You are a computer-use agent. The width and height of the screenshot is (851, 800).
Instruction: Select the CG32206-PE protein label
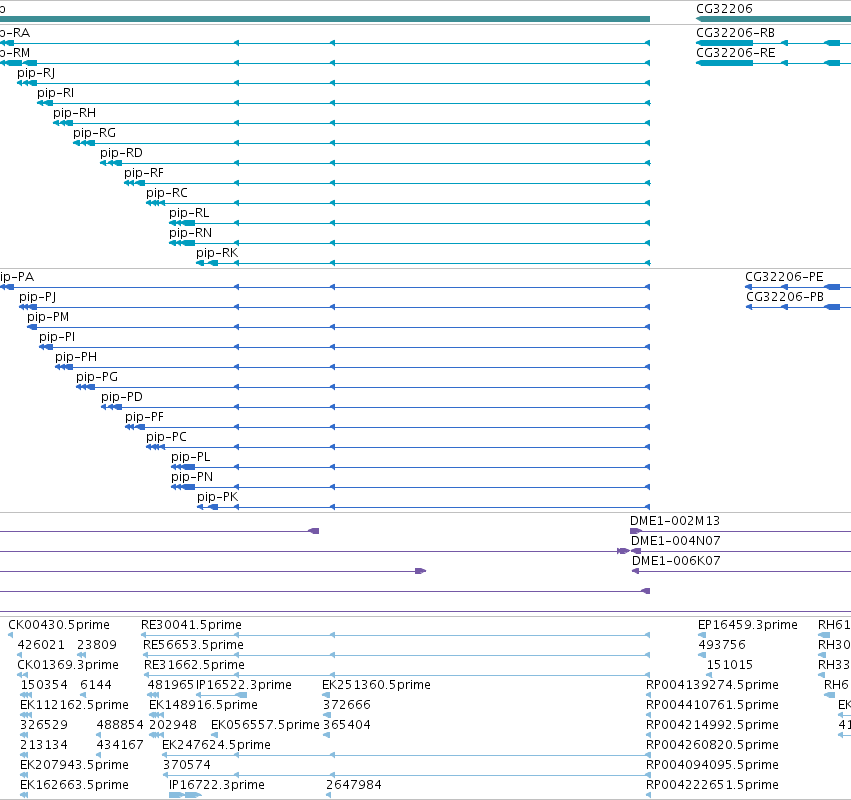click(x=784, y=277)
